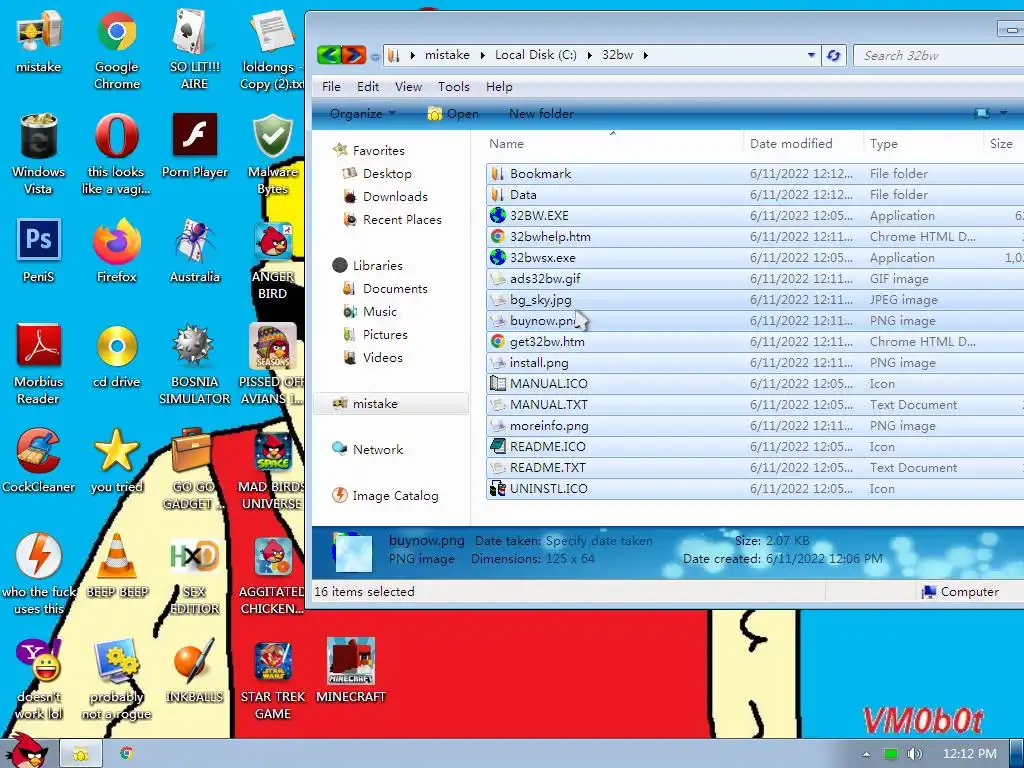The image size is (1024, 768).
Task: Launch the Opera icon labeled 'this looks like a vagi...'
Action: (117, 153)
